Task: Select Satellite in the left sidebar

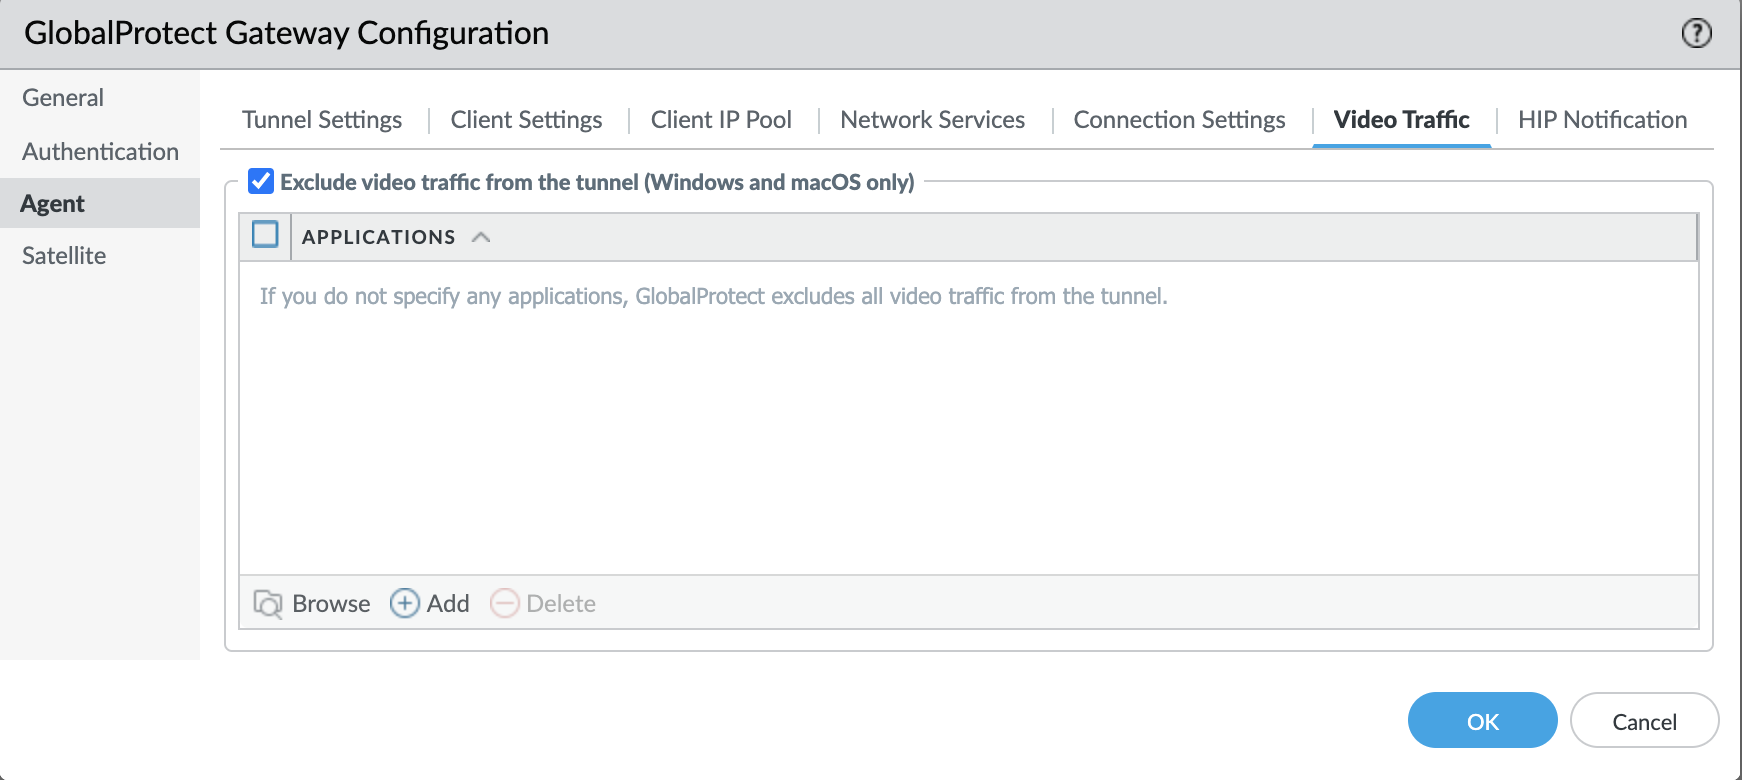Action: [x=64, y=256]
